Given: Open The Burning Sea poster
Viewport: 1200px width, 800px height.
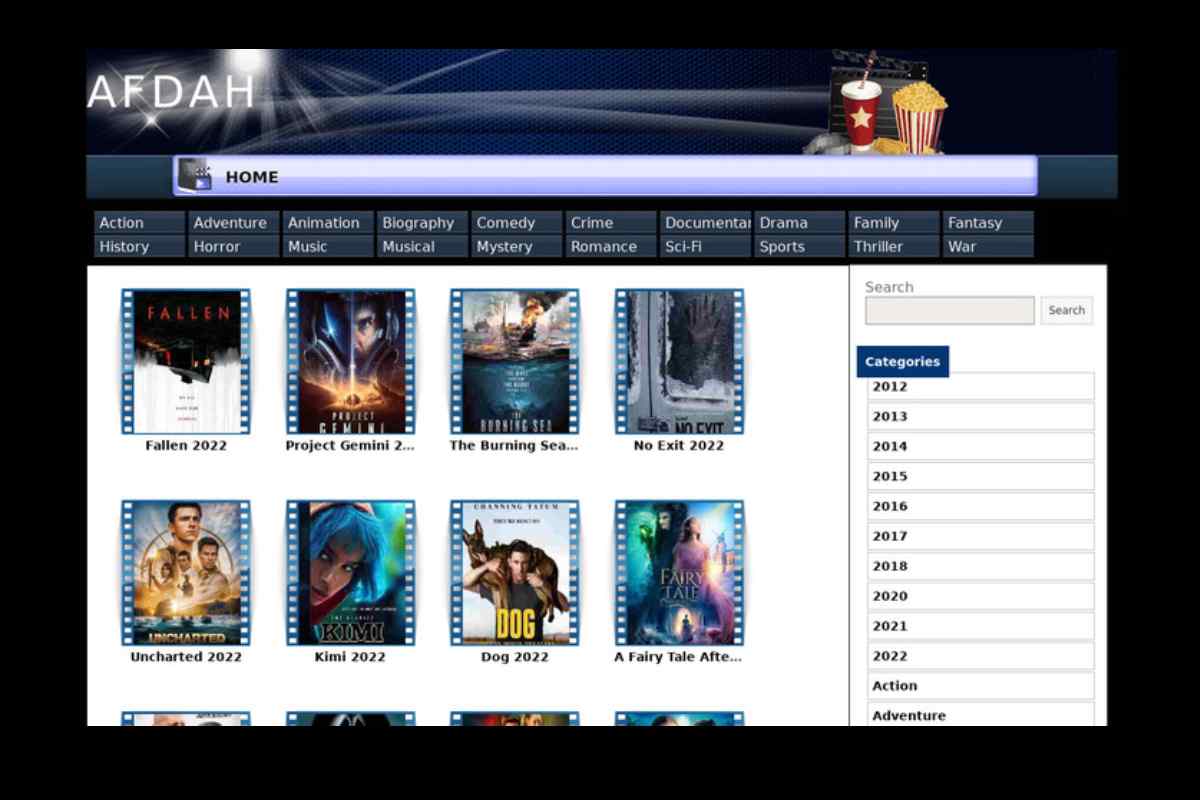Looking at the screenshot, I should (514, 362).
